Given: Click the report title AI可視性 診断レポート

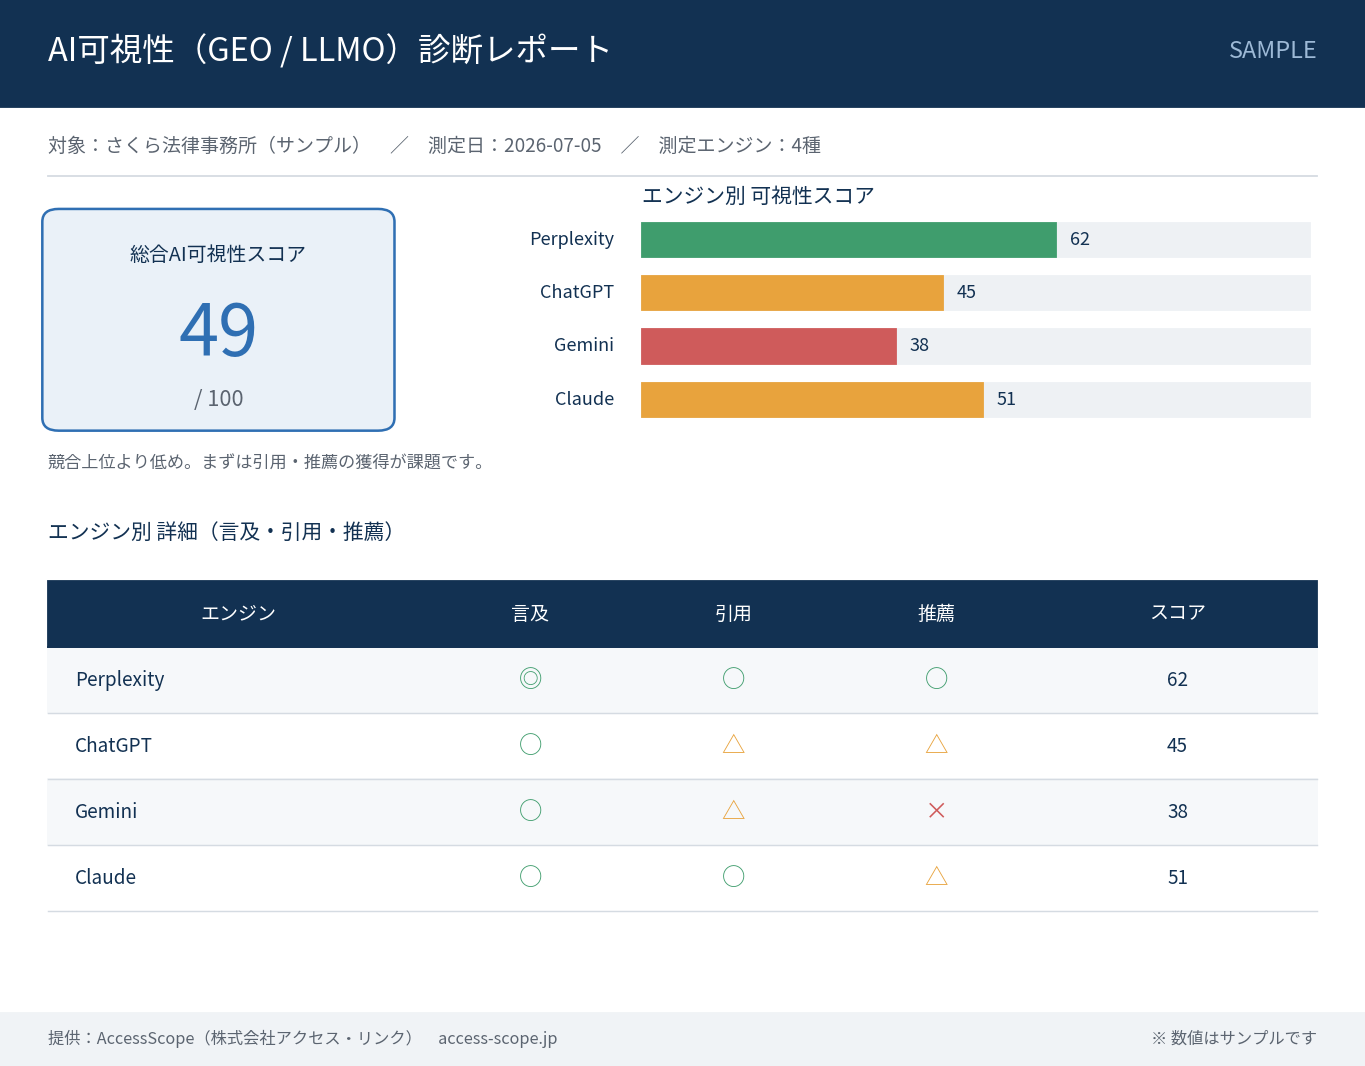Looking at the screenshot, I should tap(330, 49).
